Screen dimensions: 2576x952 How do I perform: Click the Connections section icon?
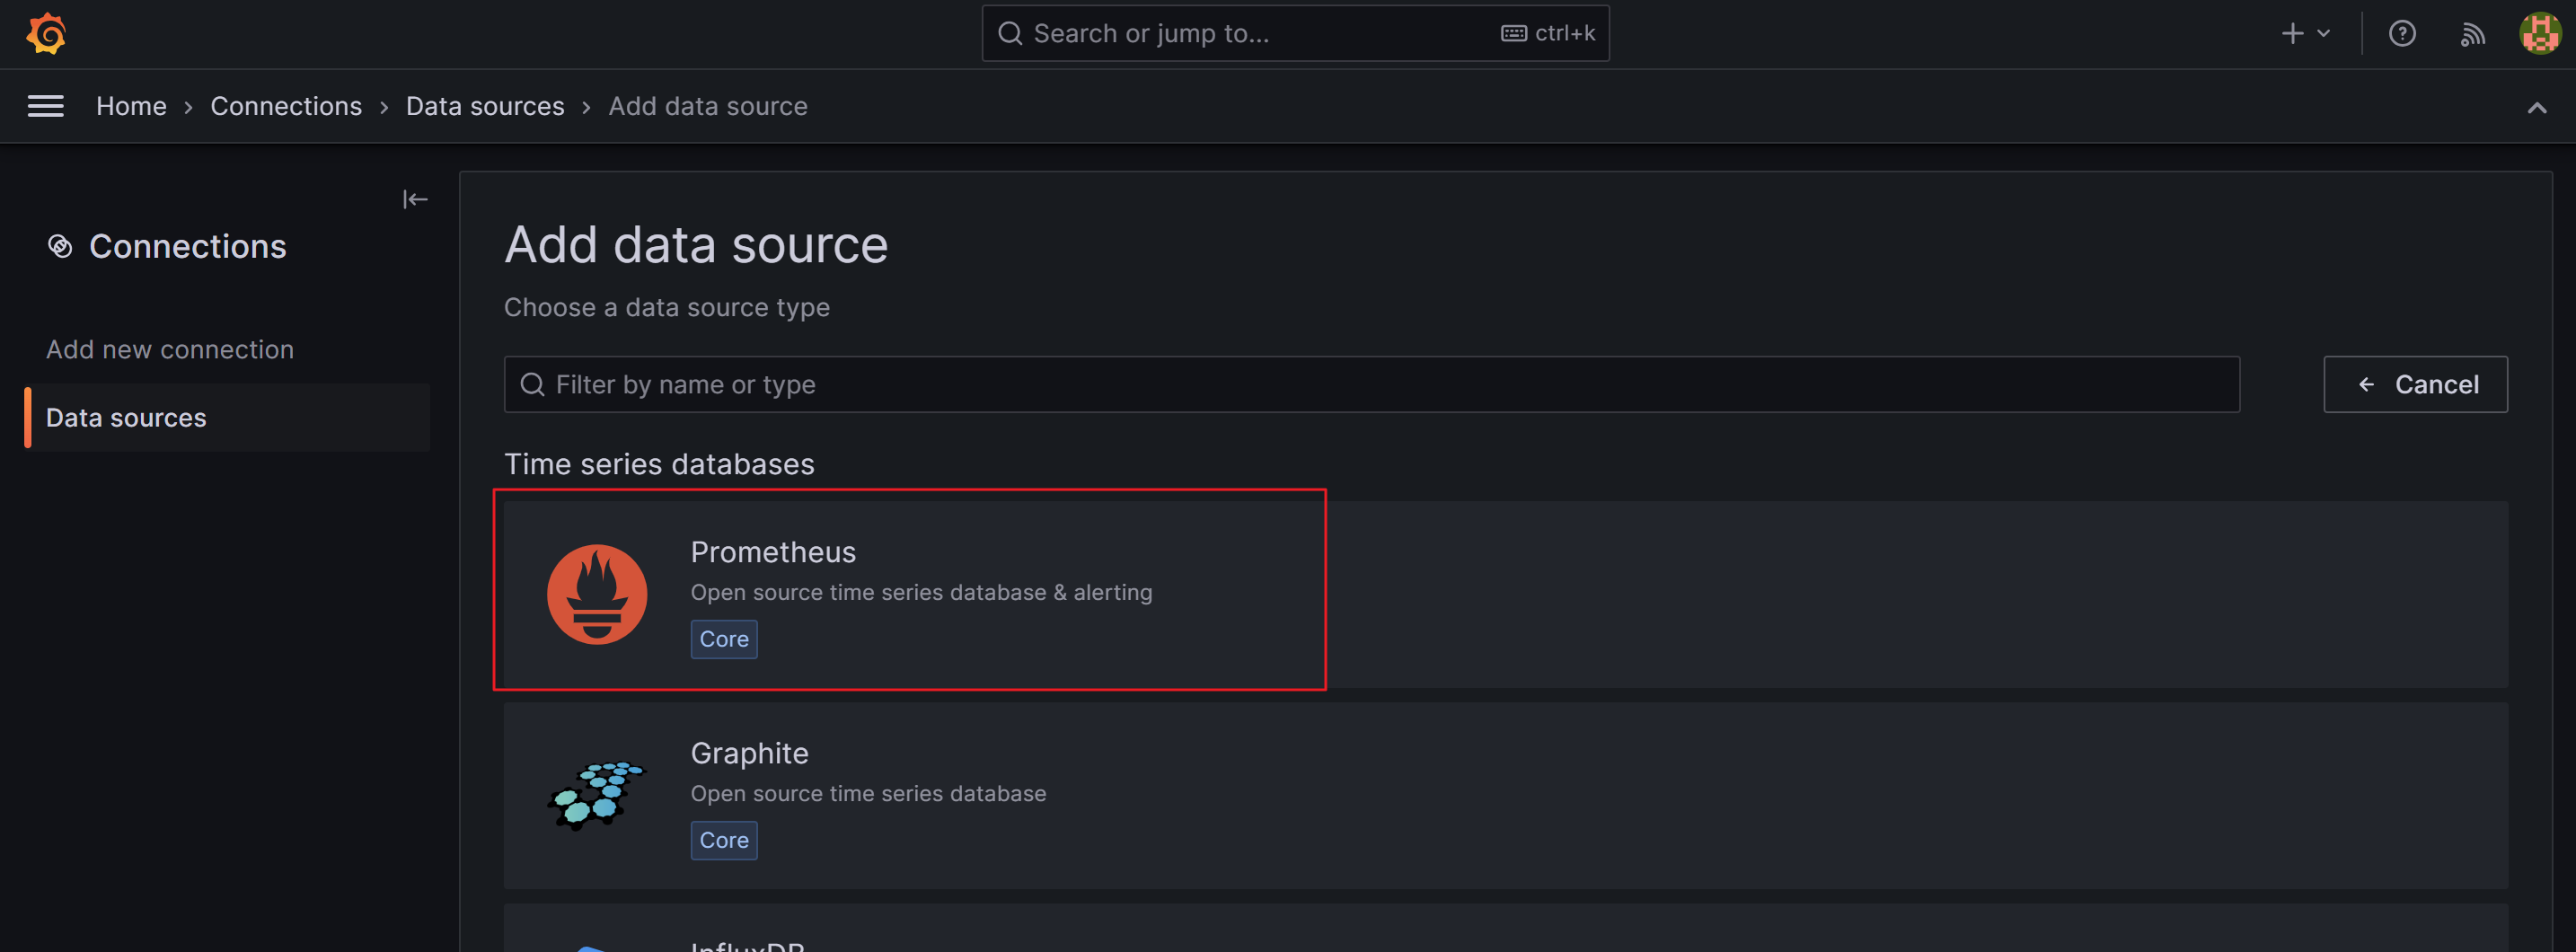coord(60,246)
